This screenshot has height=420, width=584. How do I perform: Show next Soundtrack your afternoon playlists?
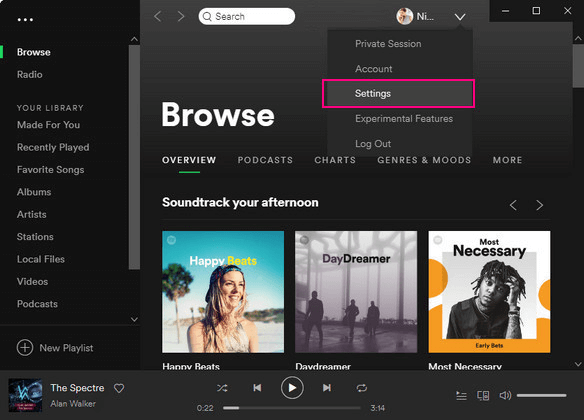(539, 205)
